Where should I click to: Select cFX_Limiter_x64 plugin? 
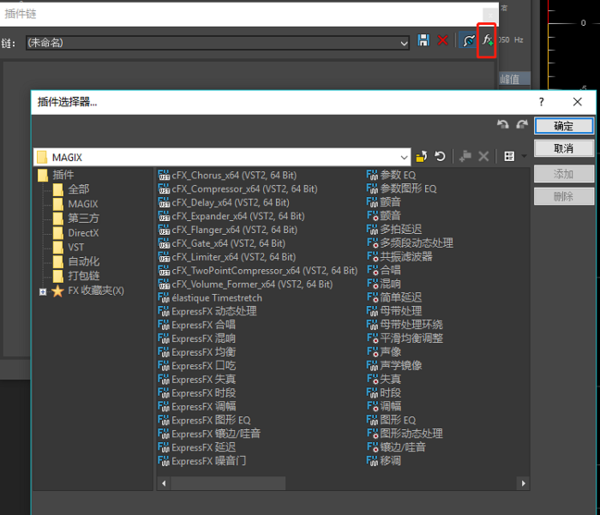coord(227,257)
